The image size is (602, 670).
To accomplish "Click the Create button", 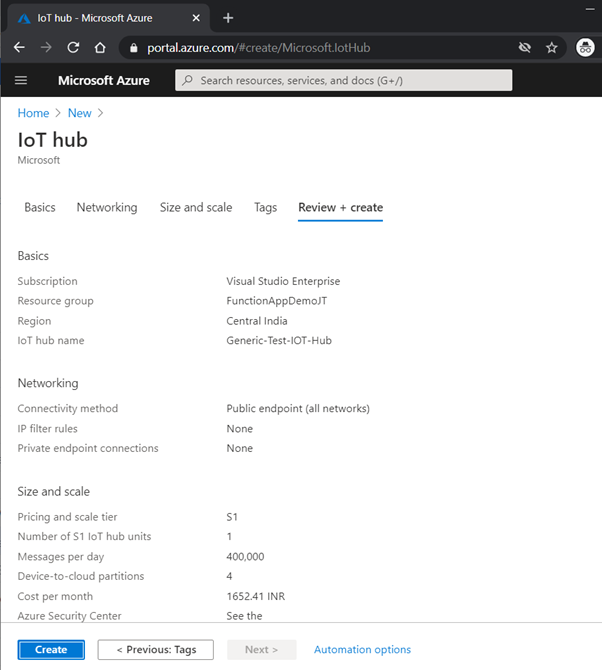I will pyautogui.click(x=51, y=650).
